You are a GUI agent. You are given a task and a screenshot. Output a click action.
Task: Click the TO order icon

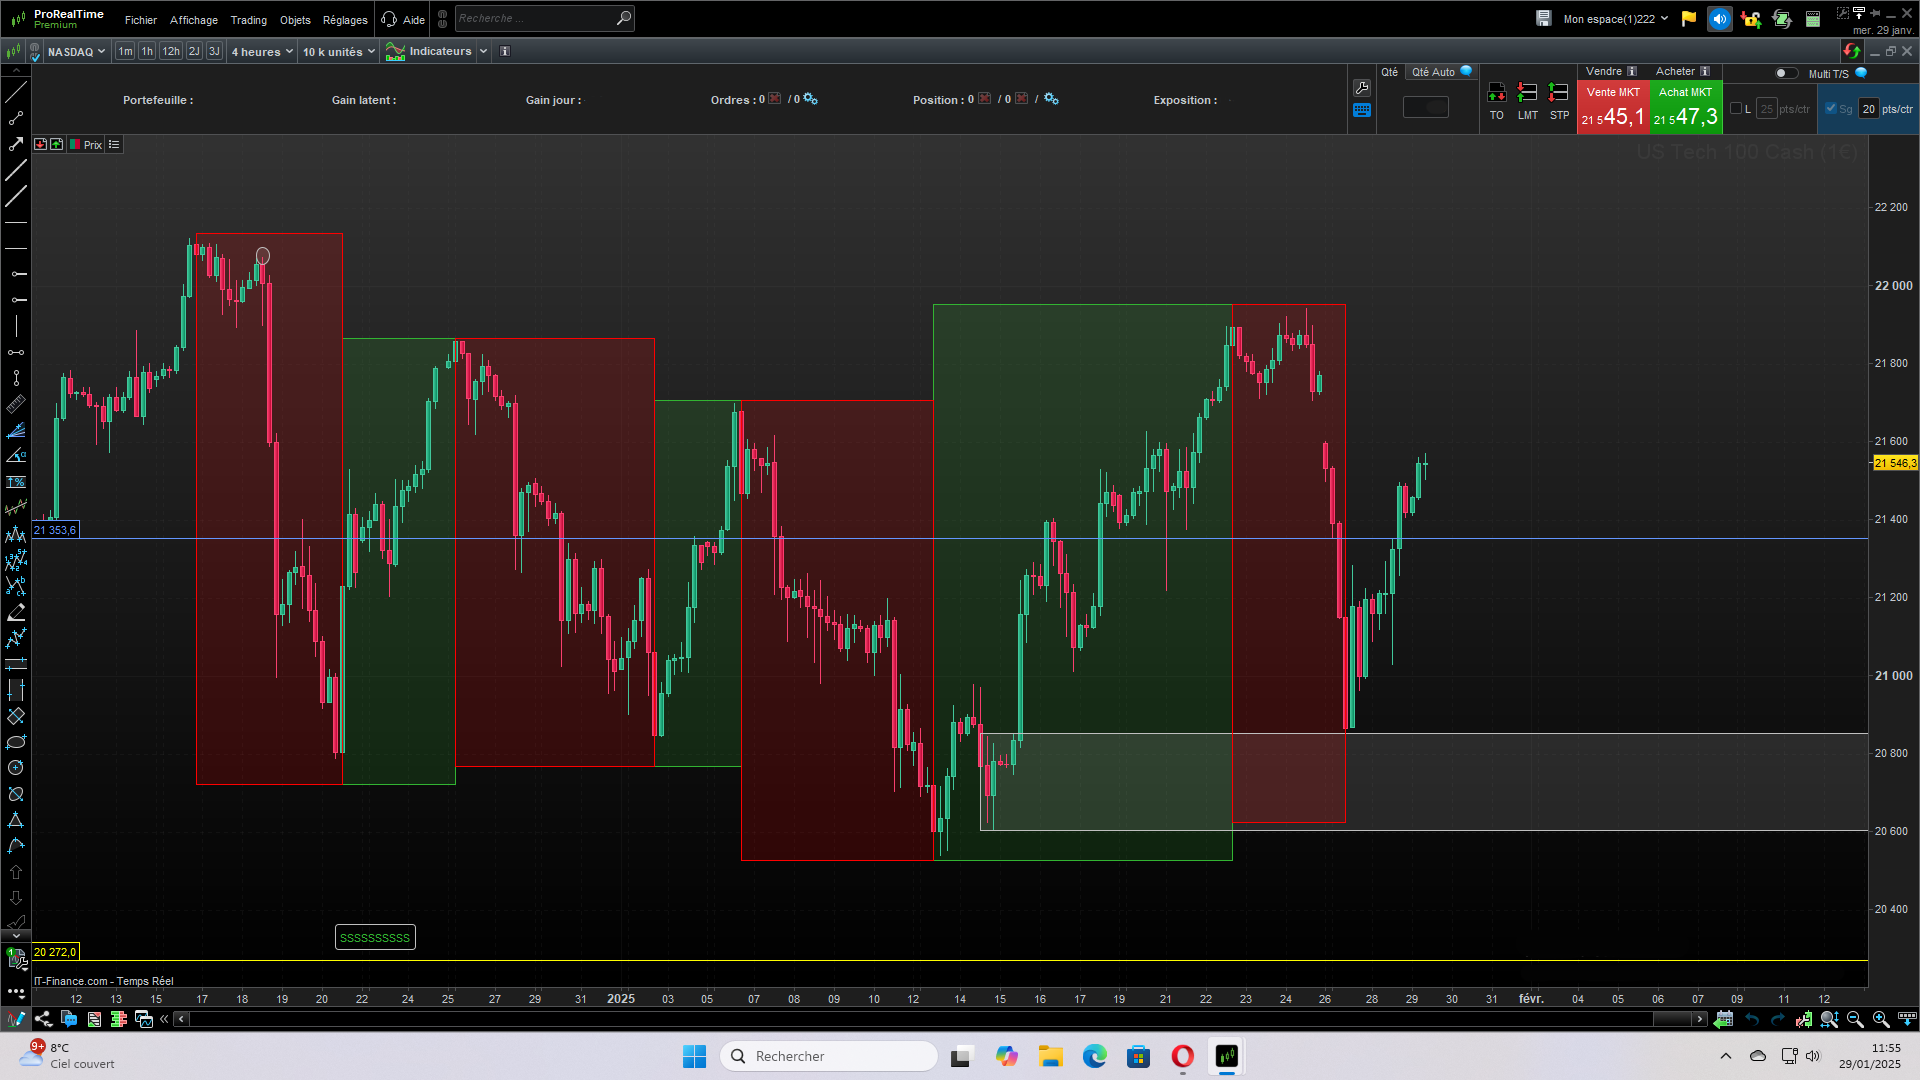coord(1496,93)
